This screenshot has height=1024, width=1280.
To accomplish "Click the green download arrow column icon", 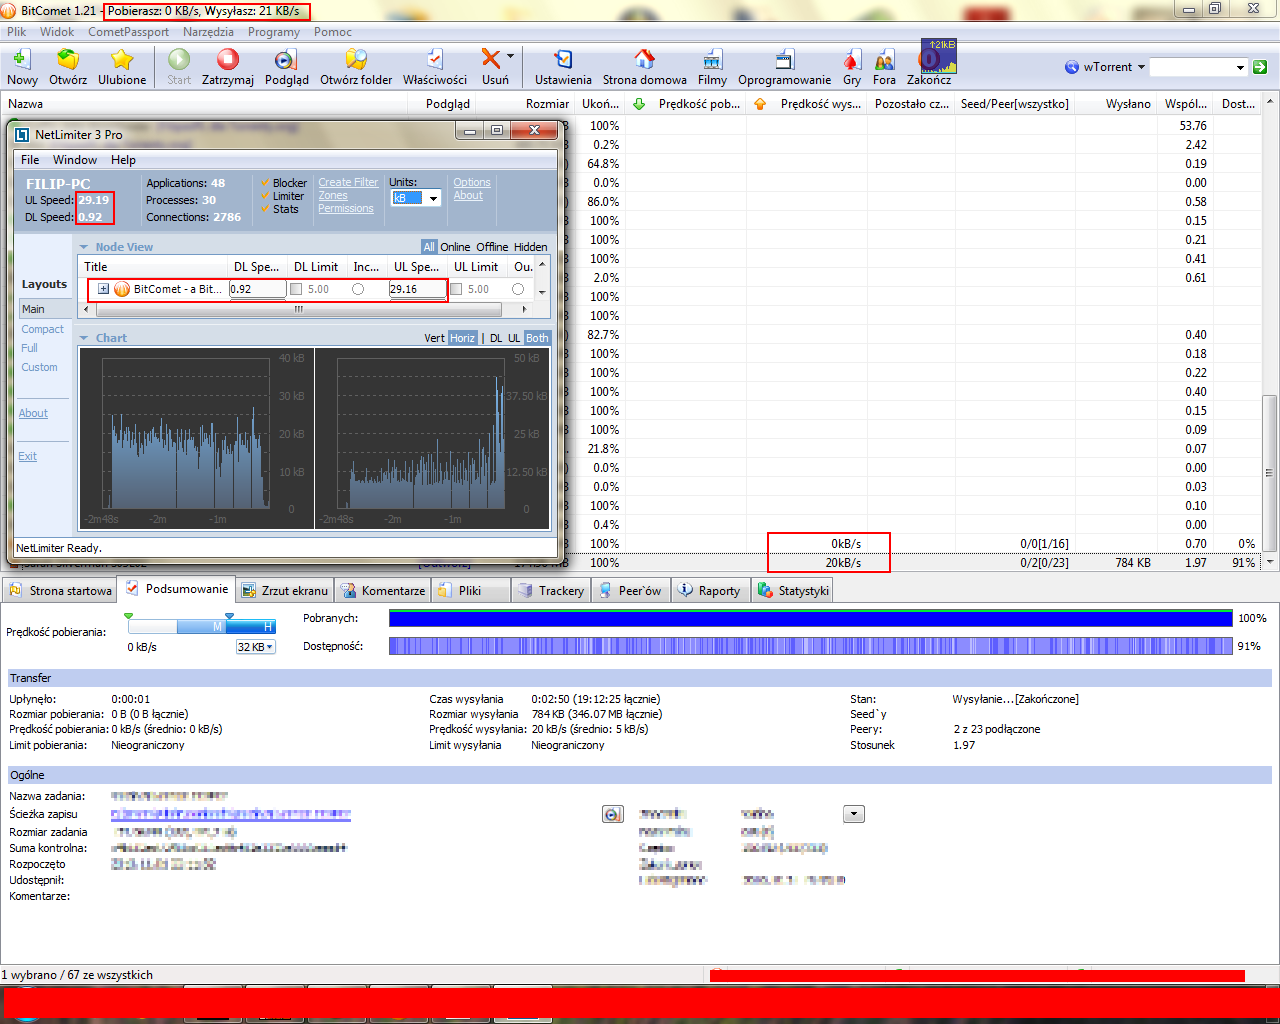I will (639, 104).
